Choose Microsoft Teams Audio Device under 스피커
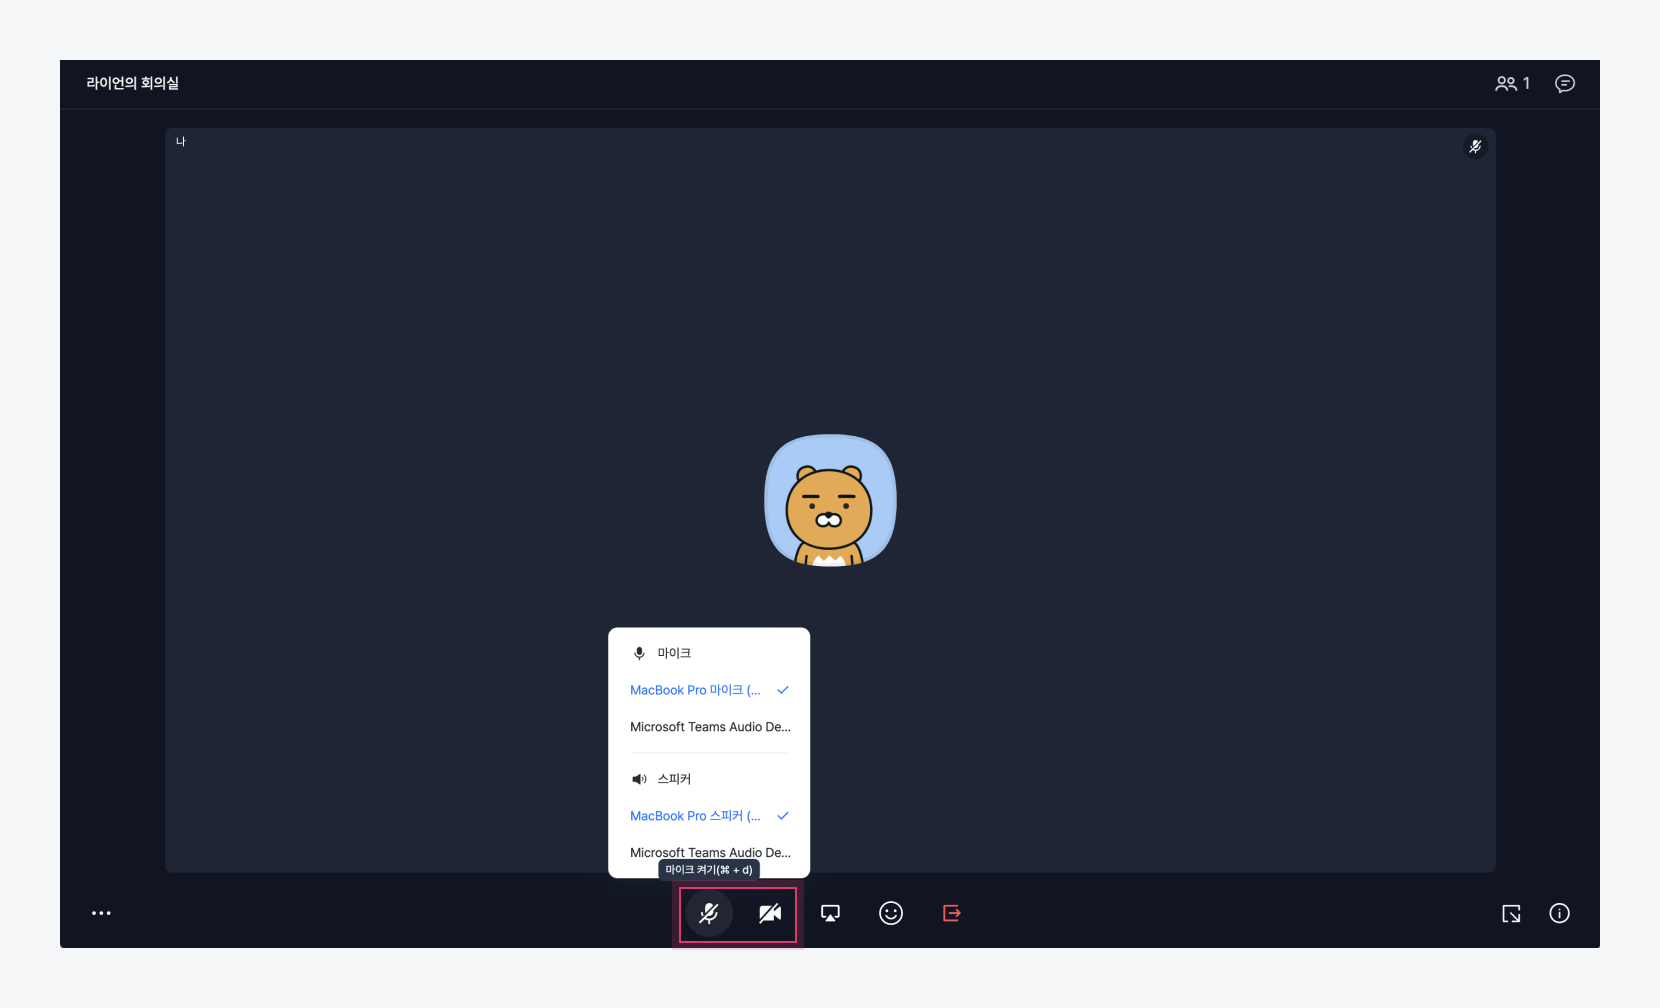Screen dimensions: 1660x1008 coord(709,852)
